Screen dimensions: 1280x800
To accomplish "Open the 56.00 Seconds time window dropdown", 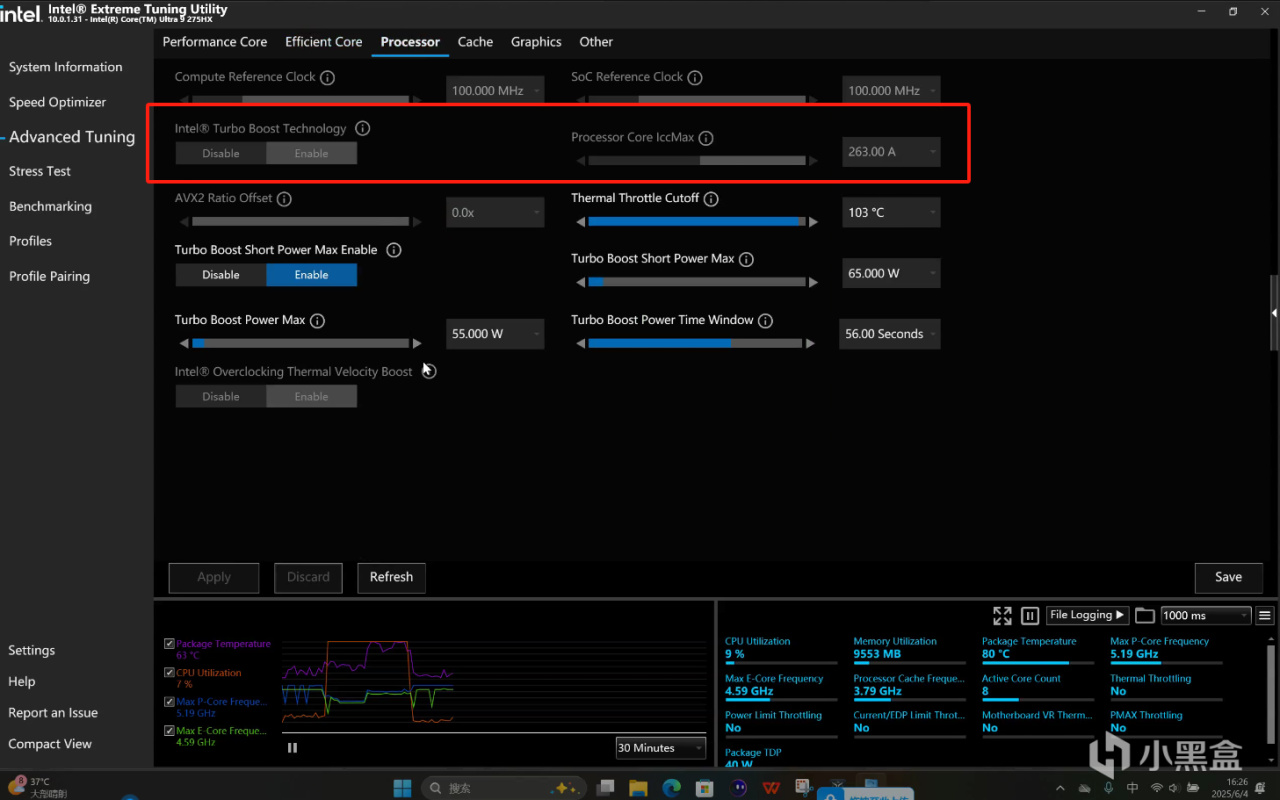I will coord(890,334).
